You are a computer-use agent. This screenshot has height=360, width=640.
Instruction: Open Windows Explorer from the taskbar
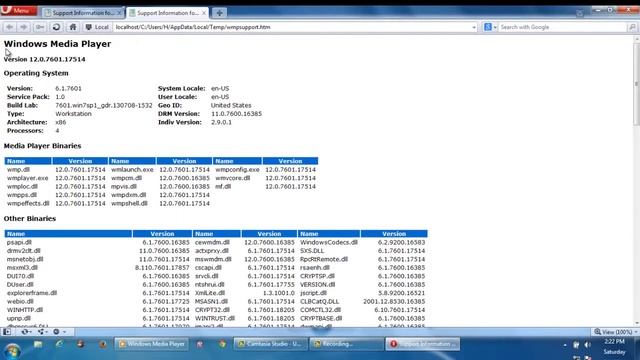point(38,344)
